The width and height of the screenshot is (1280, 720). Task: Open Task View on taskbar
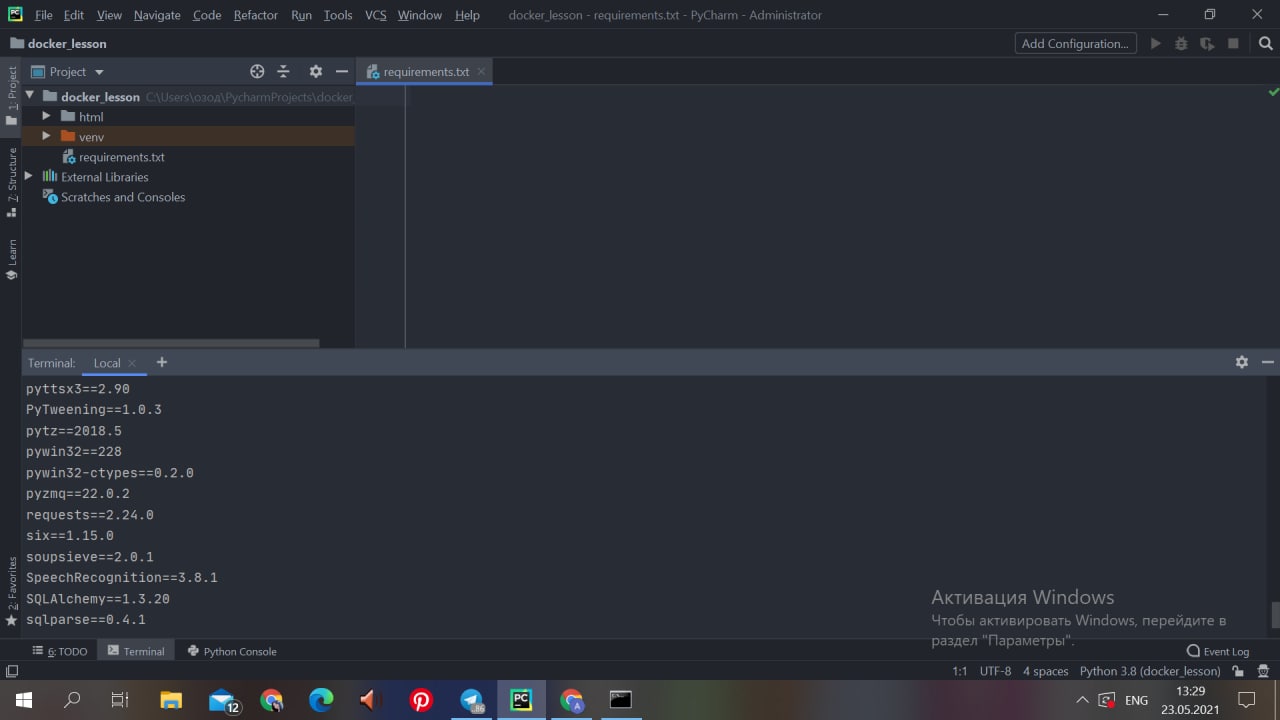[120, 700]
